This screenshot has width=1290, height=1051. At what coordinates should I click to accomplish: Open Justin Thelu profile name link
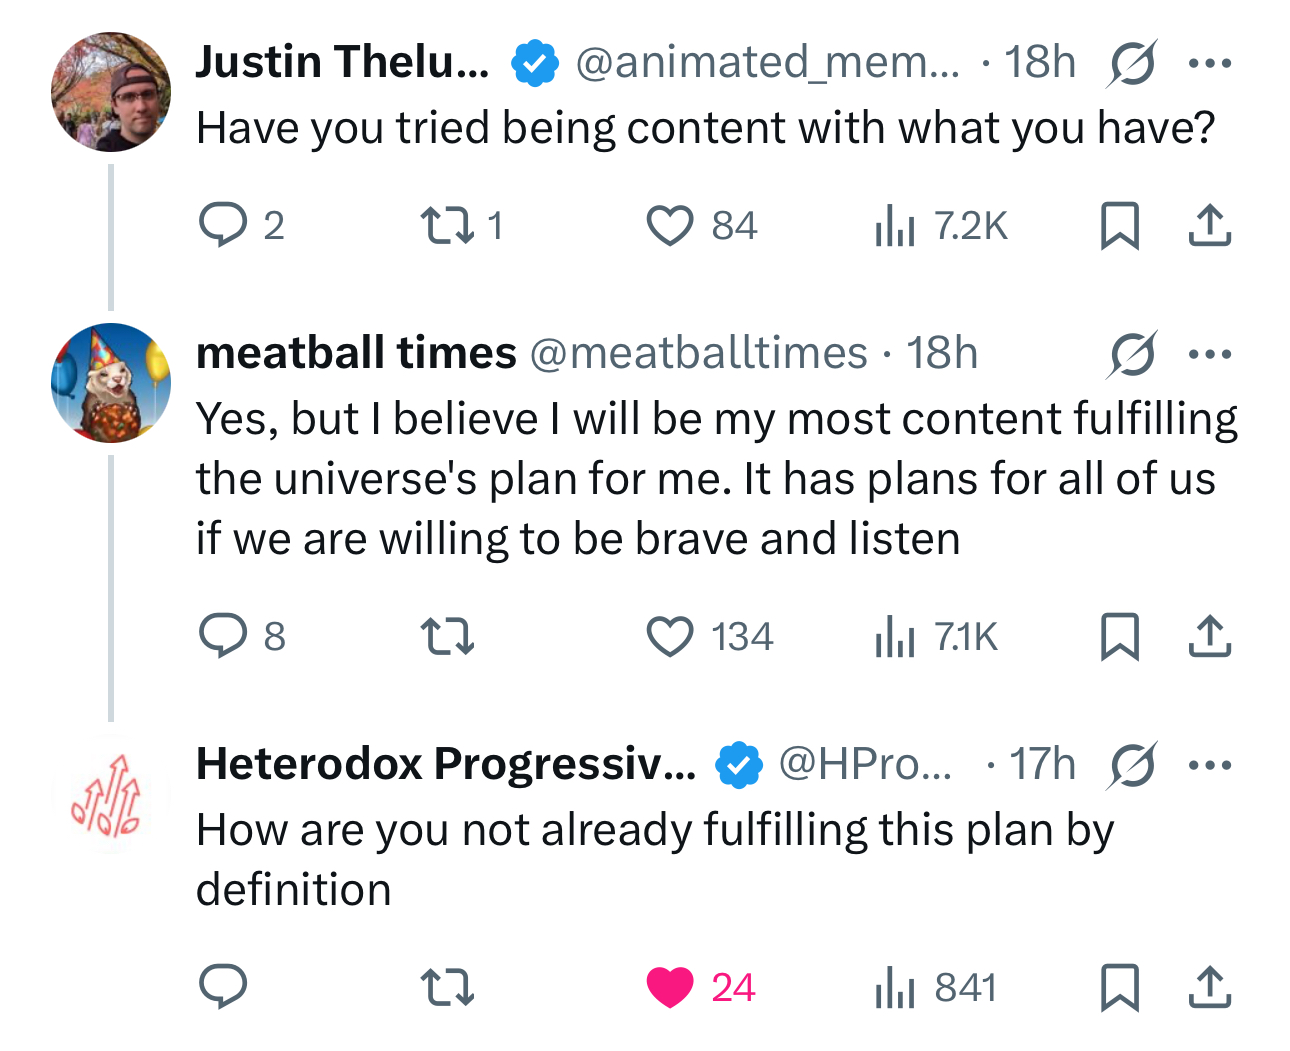[x=342, y=62]
